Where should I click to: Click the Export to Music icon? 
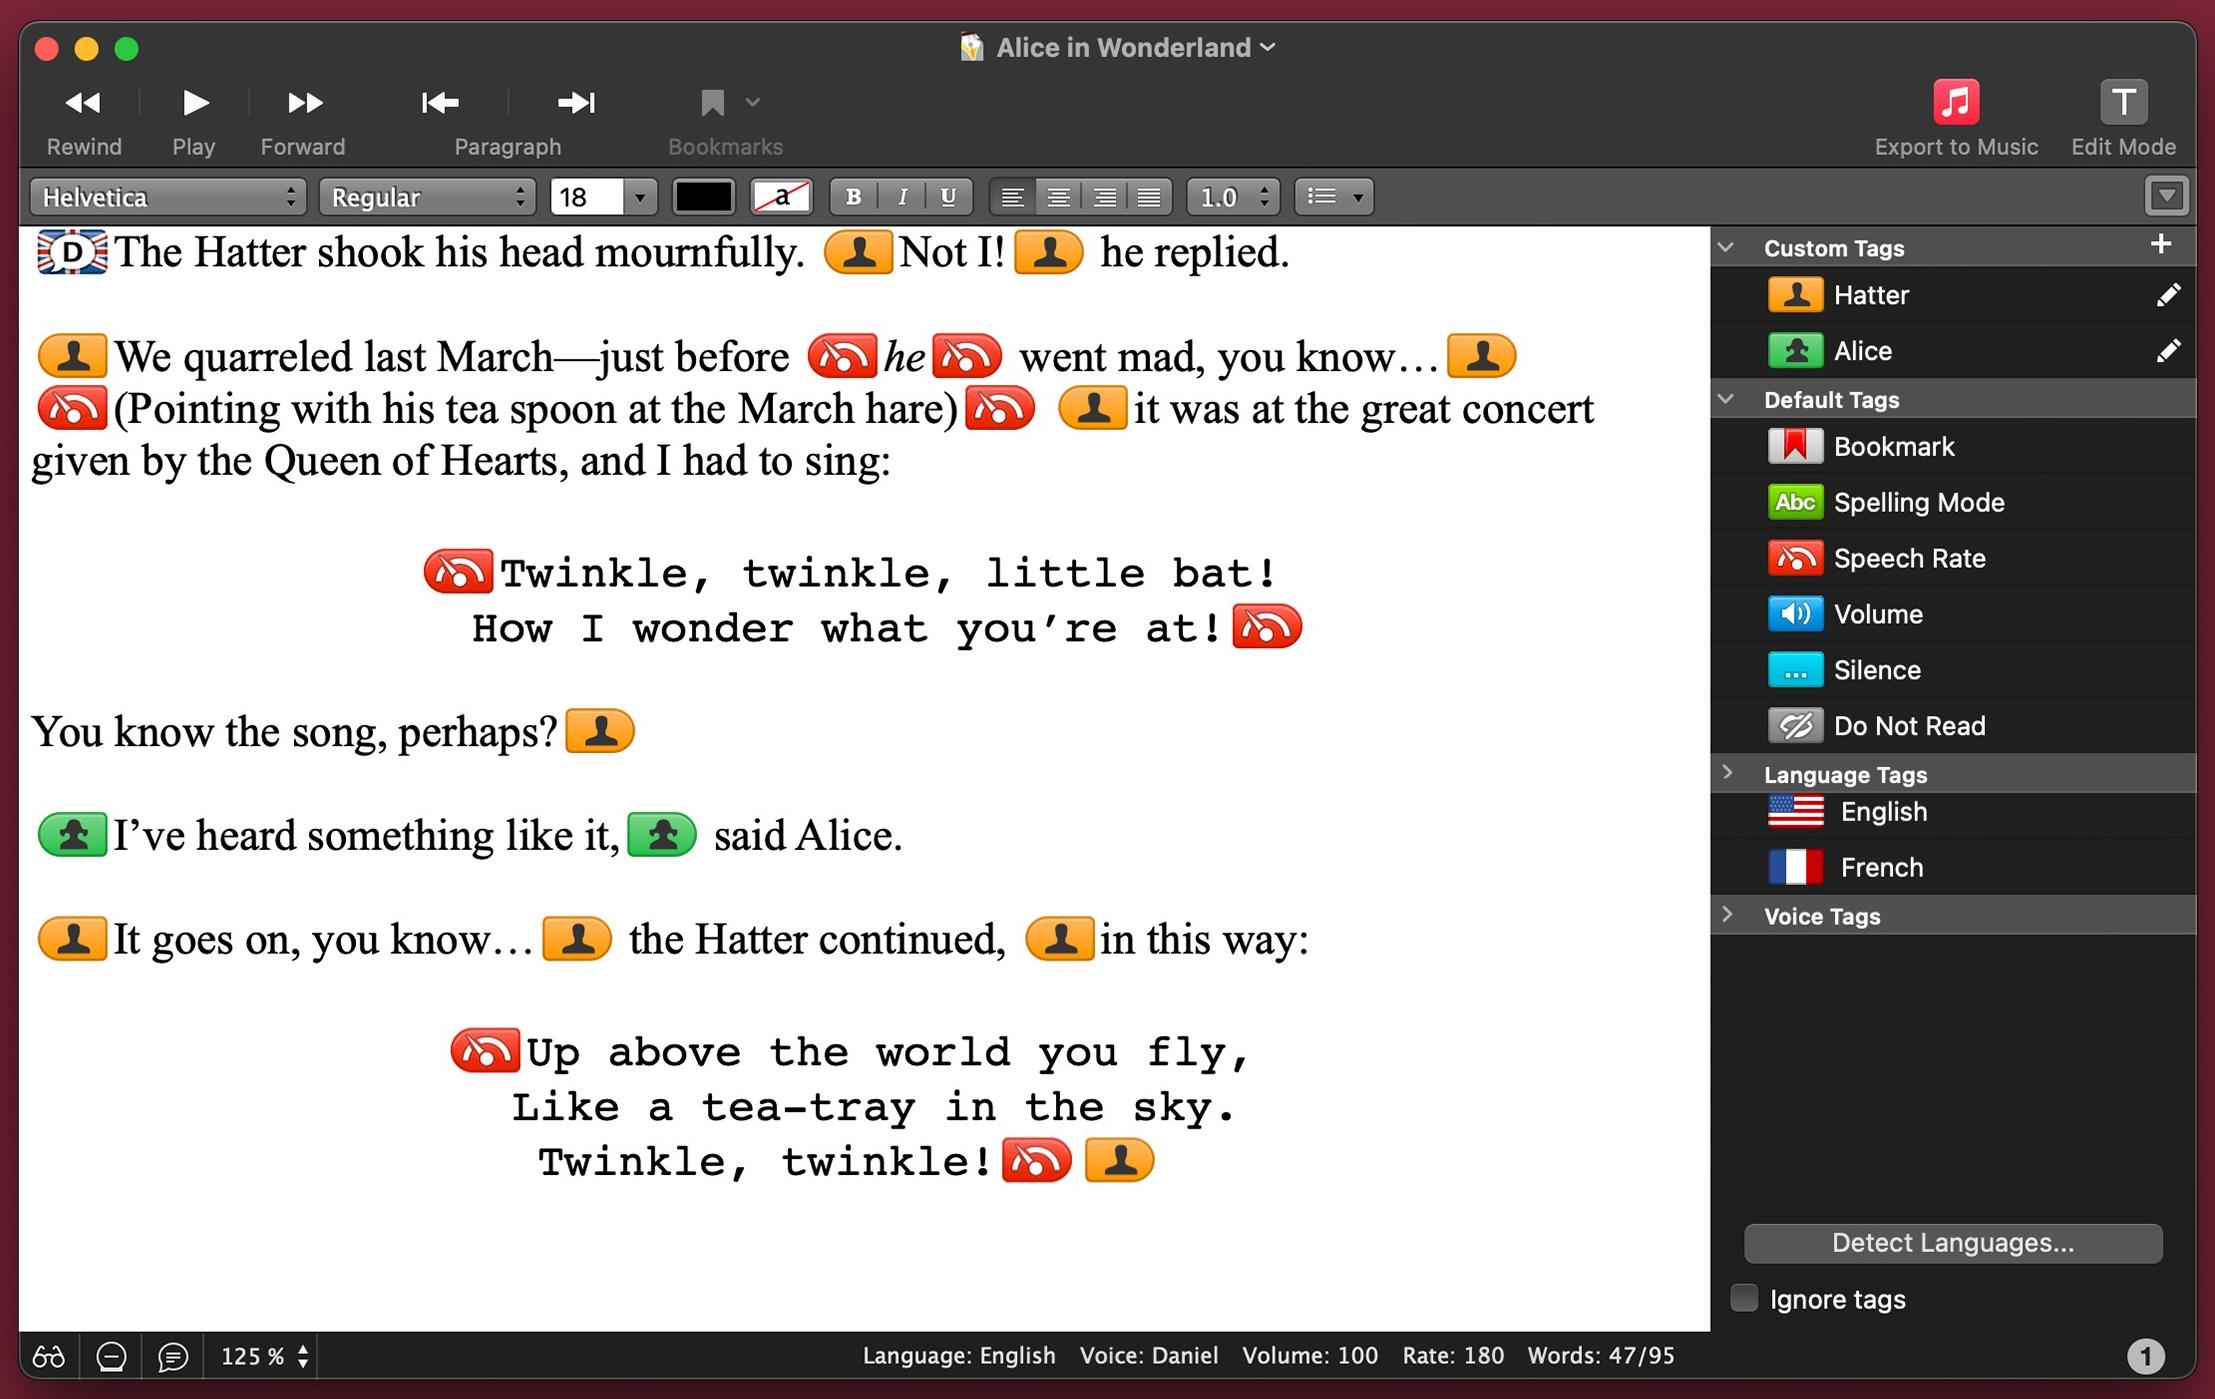point(1955,102)
